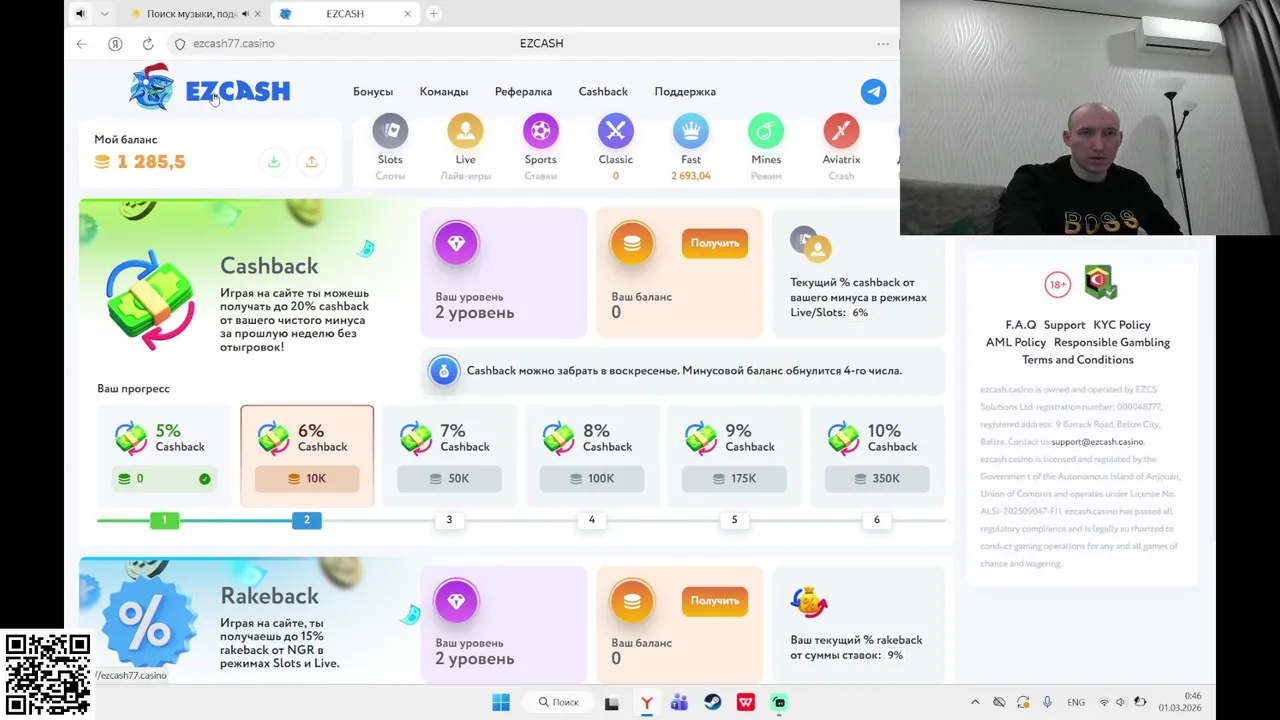Open the F.A.Q link

(x=1021, y=325)
